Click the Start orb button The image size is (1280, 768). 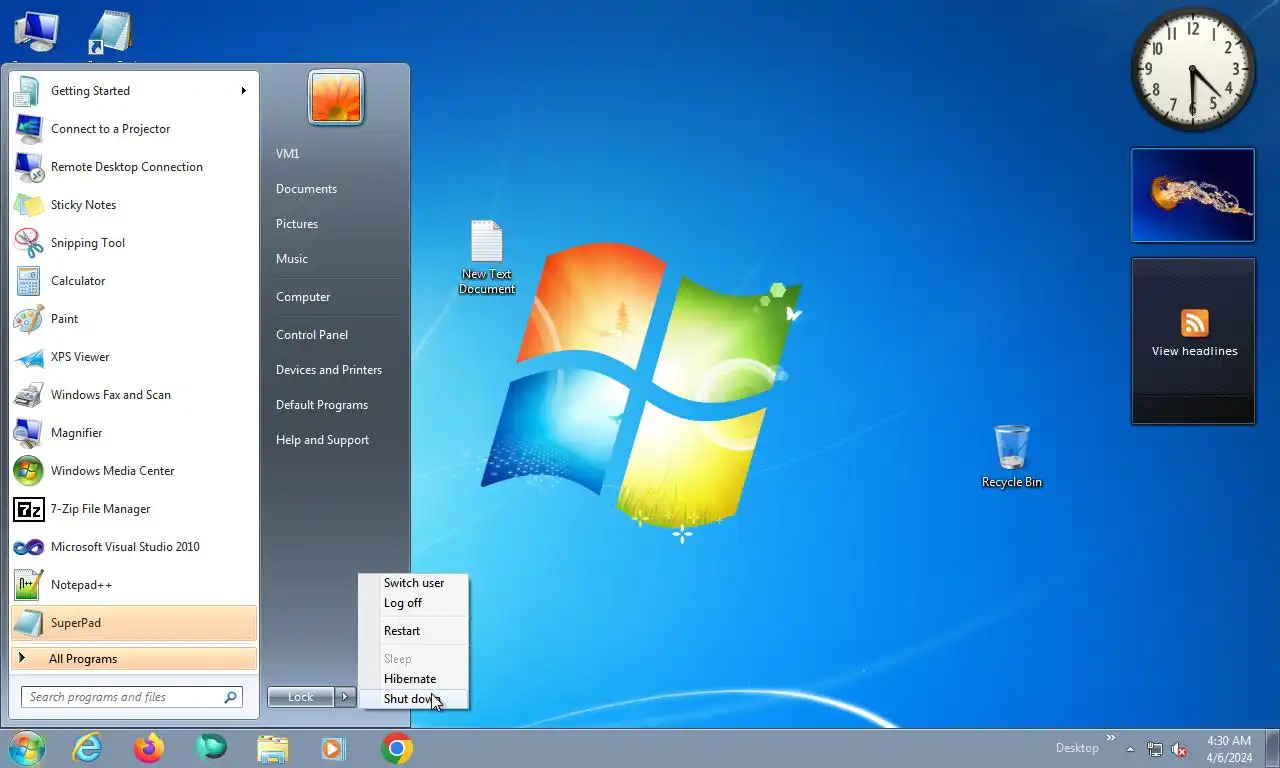27,748
